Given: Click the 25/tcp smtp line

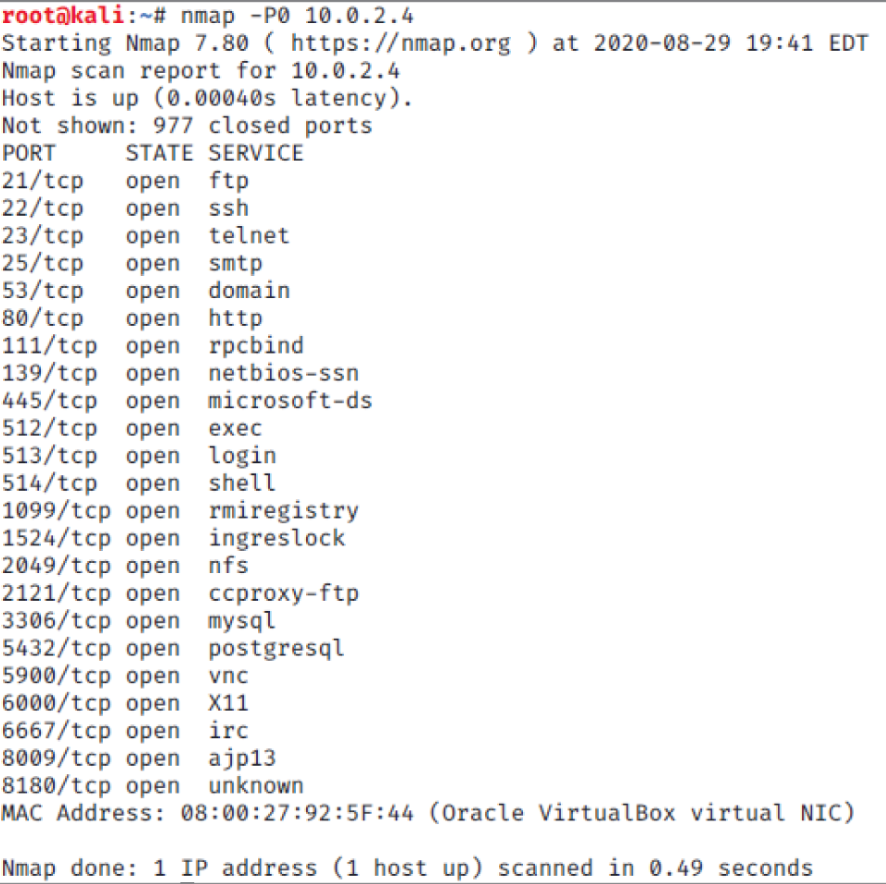Looking at the screenshot, I should (x=132, y=264).
